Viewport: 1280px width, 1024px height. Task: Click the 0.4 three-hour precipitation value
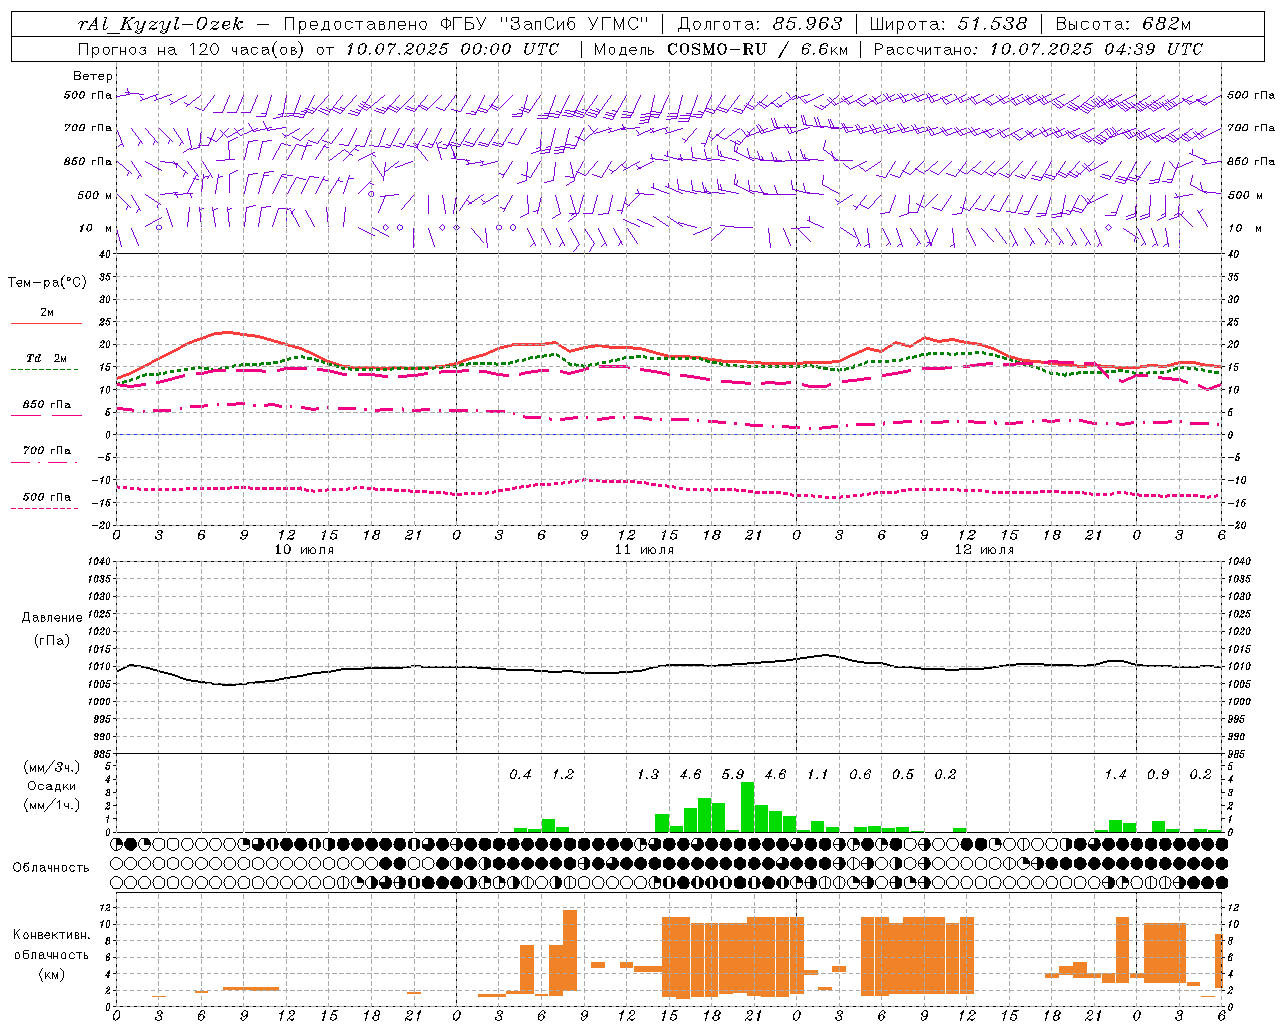[x=520, y=775]
